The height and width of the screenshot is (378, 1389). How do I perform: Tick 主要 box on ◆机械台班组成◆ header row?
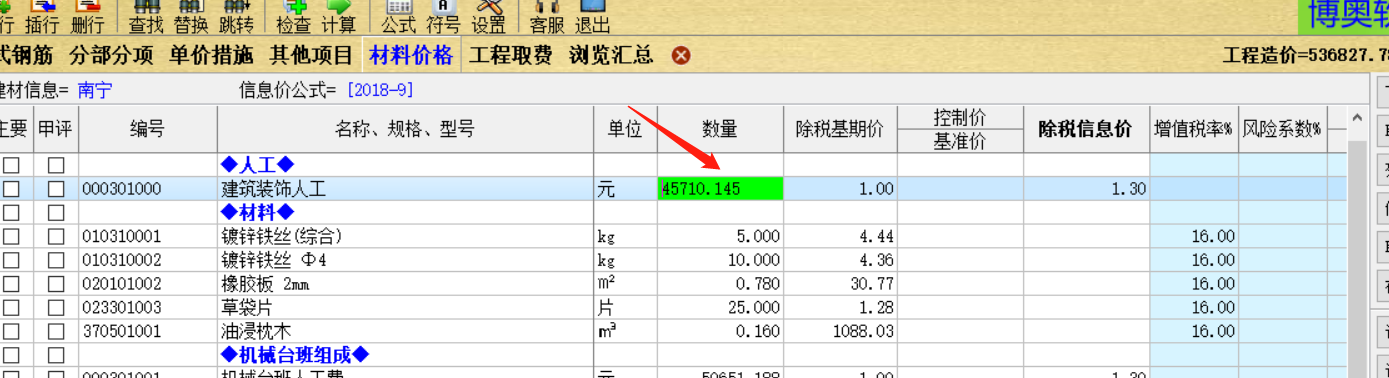coord(11,355)
